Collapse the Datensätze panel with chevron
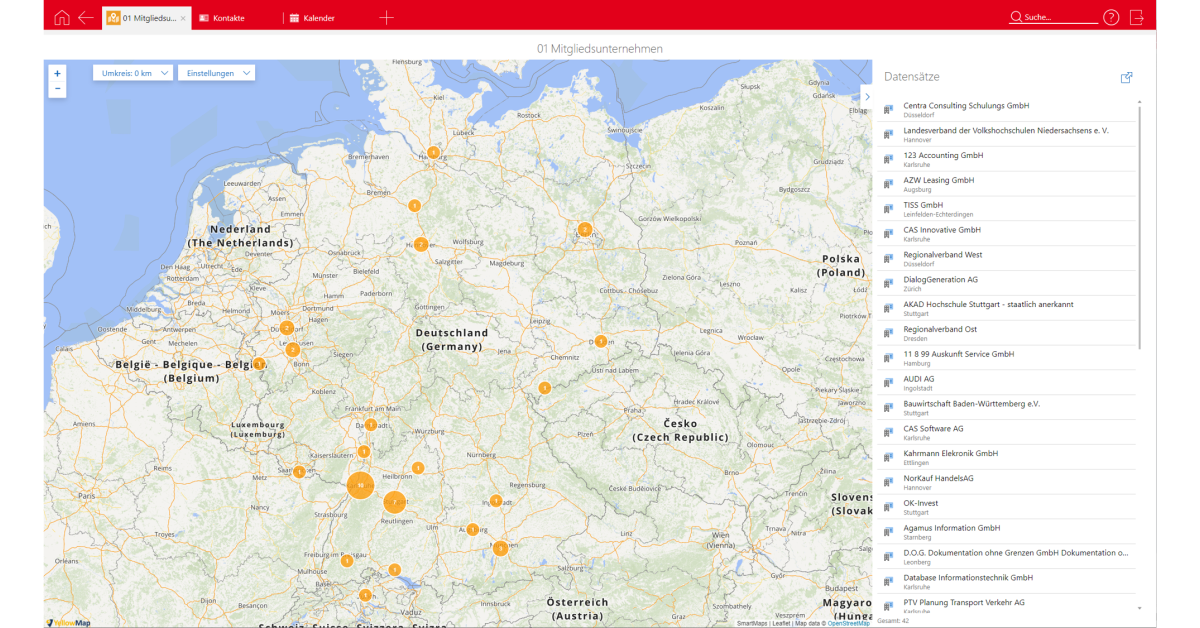Viewport: 1200px width, 628px height. click(x=867, y=97)
